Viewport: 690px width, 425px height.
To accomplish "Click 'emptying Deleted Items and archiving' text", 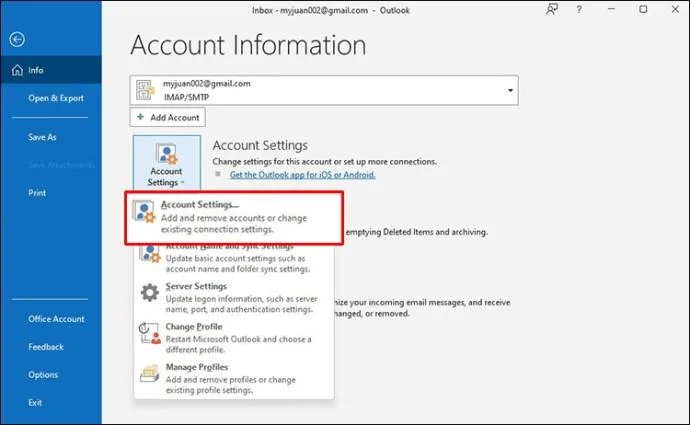I will tap(416, 232).
